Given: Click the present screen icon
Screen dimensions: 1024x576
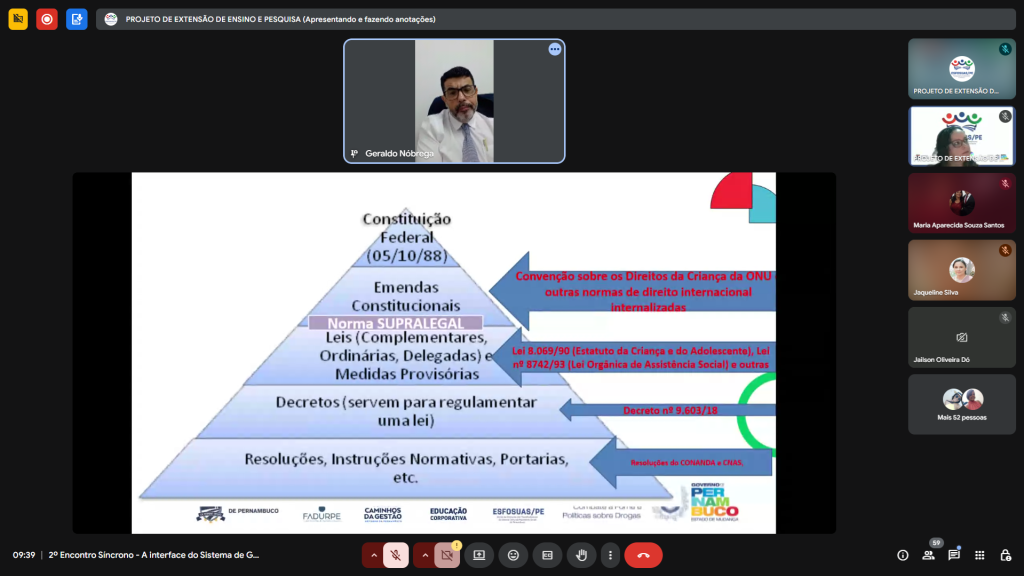Looking at the screenshot, I should click(479, 555).
